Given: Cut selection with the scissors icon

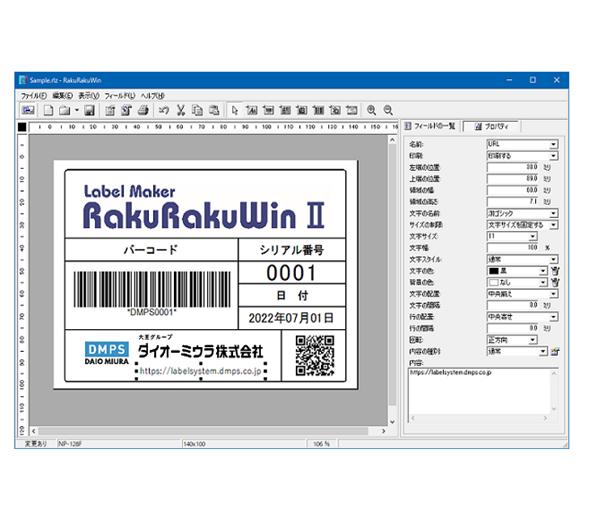Looking at the screenshot, I should point(181,110).
